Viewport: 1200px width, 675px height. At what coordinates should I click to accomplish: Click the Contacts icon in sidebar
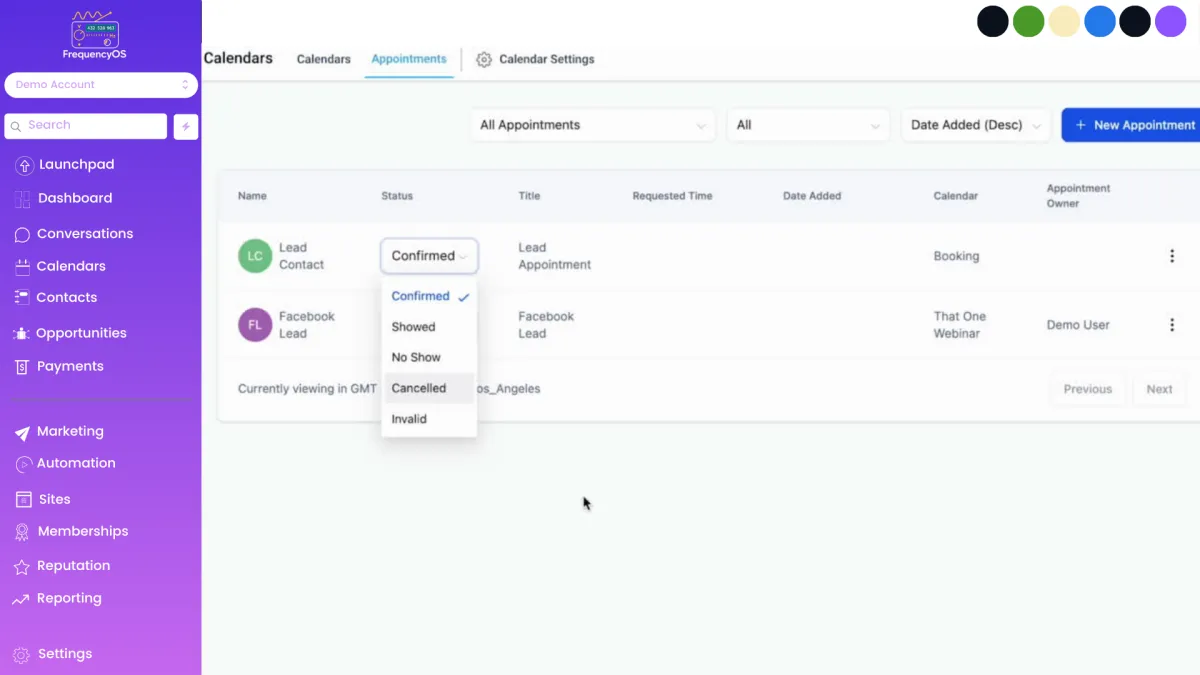22,298
